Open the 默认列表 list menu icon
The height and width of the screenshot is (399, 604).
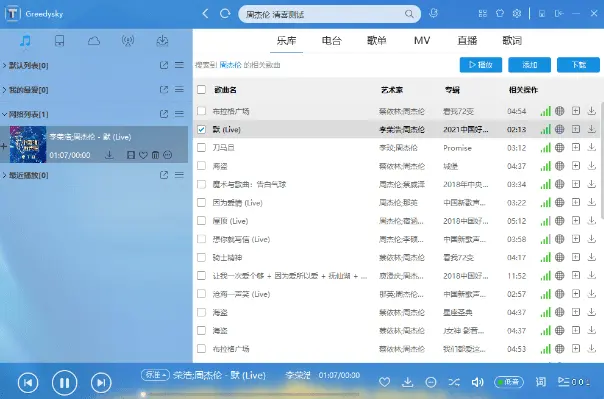click(x=179, y=65)
